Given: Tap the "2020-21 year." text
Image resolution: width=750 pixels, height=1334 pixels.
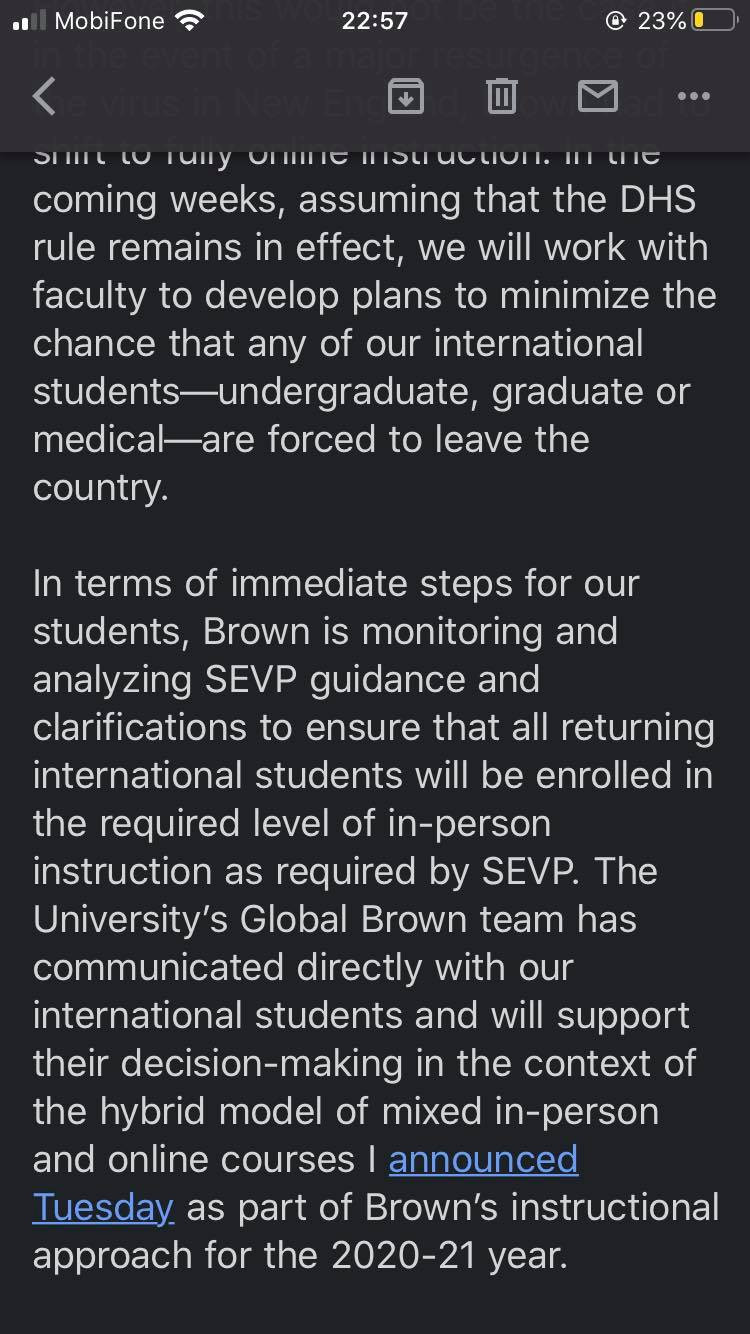Looking at the screenshot, I should [x=450, y=1255].
